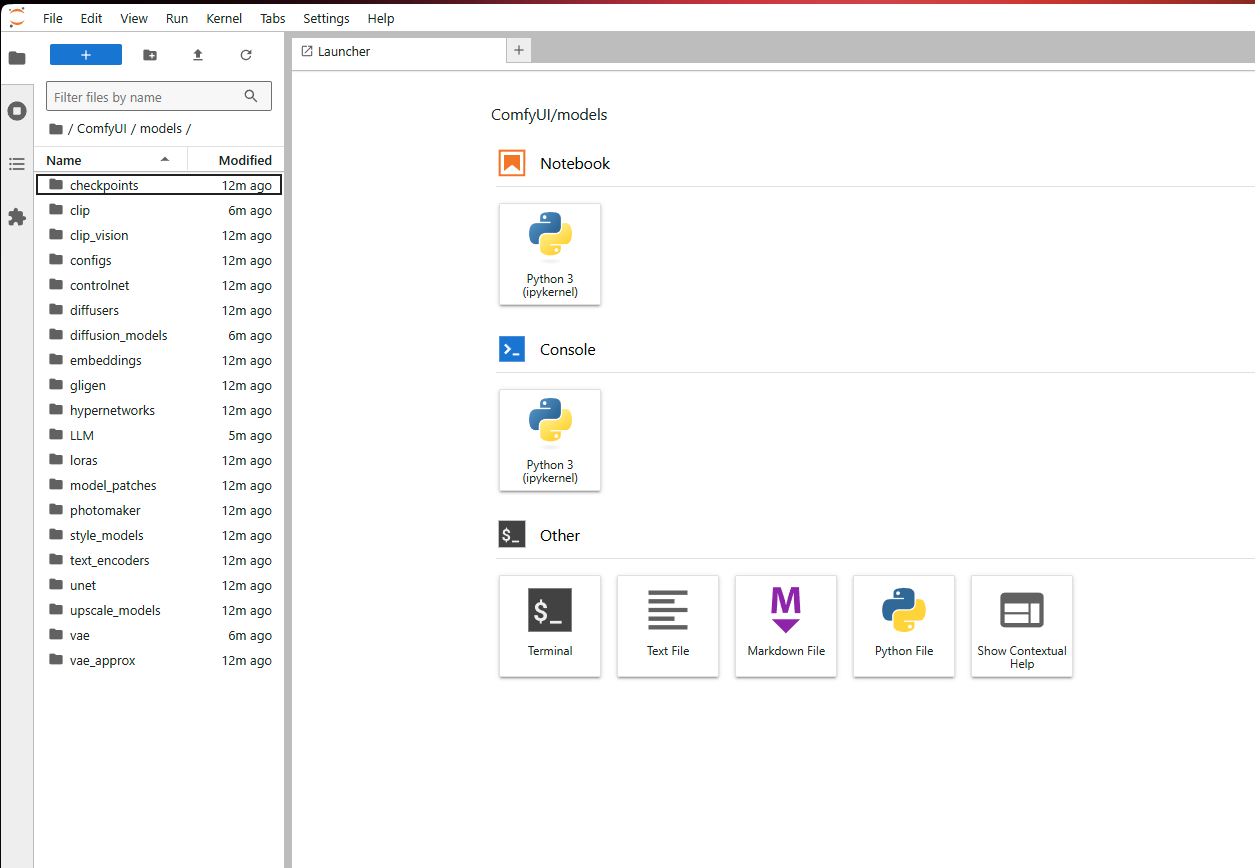Focus the Filter files by name field
1255x868 pixels.
coord(159,97)
